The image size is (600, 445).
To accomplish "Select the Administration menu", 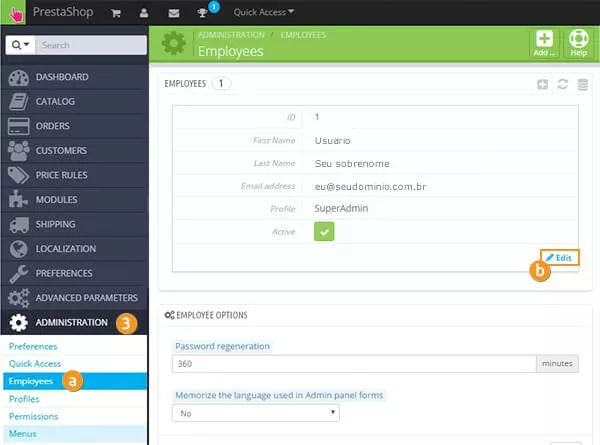I will click(x=75, y=323).
